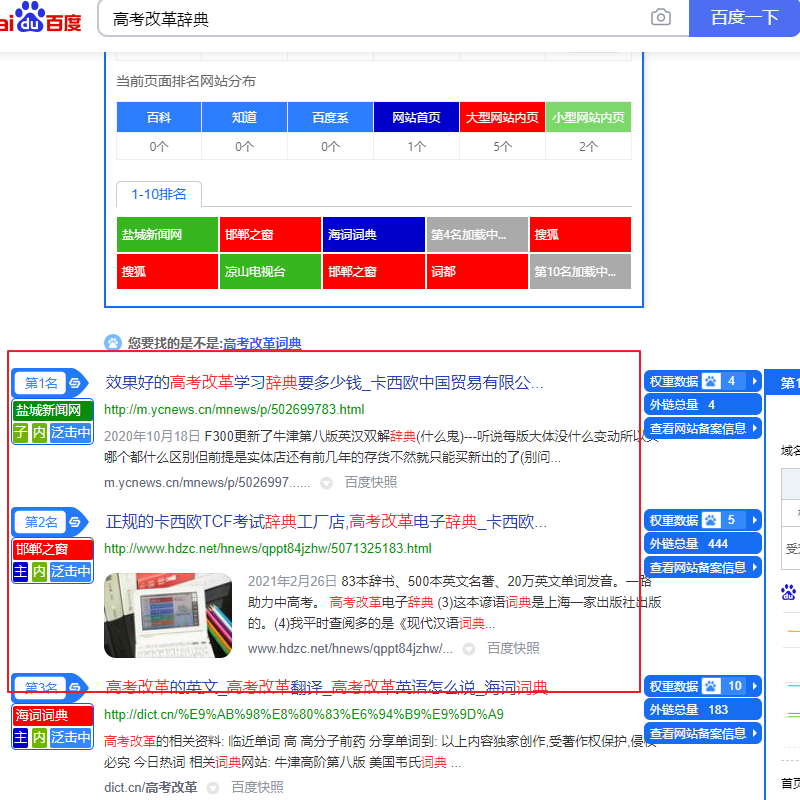The height and width of the screenshot is (800, 800).
Task: Open the result titled 效果好的高考改革学习辞典要多少钱
Action: point(324,382)
